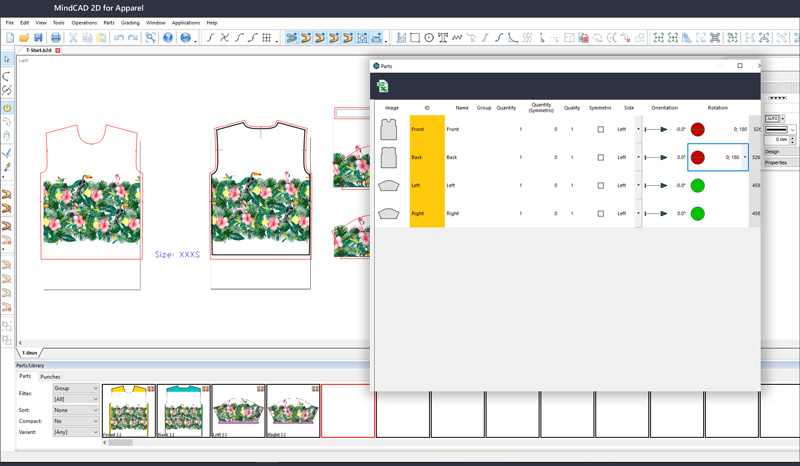Click the Excel export icon in Parts window
This screenshot has width=800, height=466.
(383, 86)
